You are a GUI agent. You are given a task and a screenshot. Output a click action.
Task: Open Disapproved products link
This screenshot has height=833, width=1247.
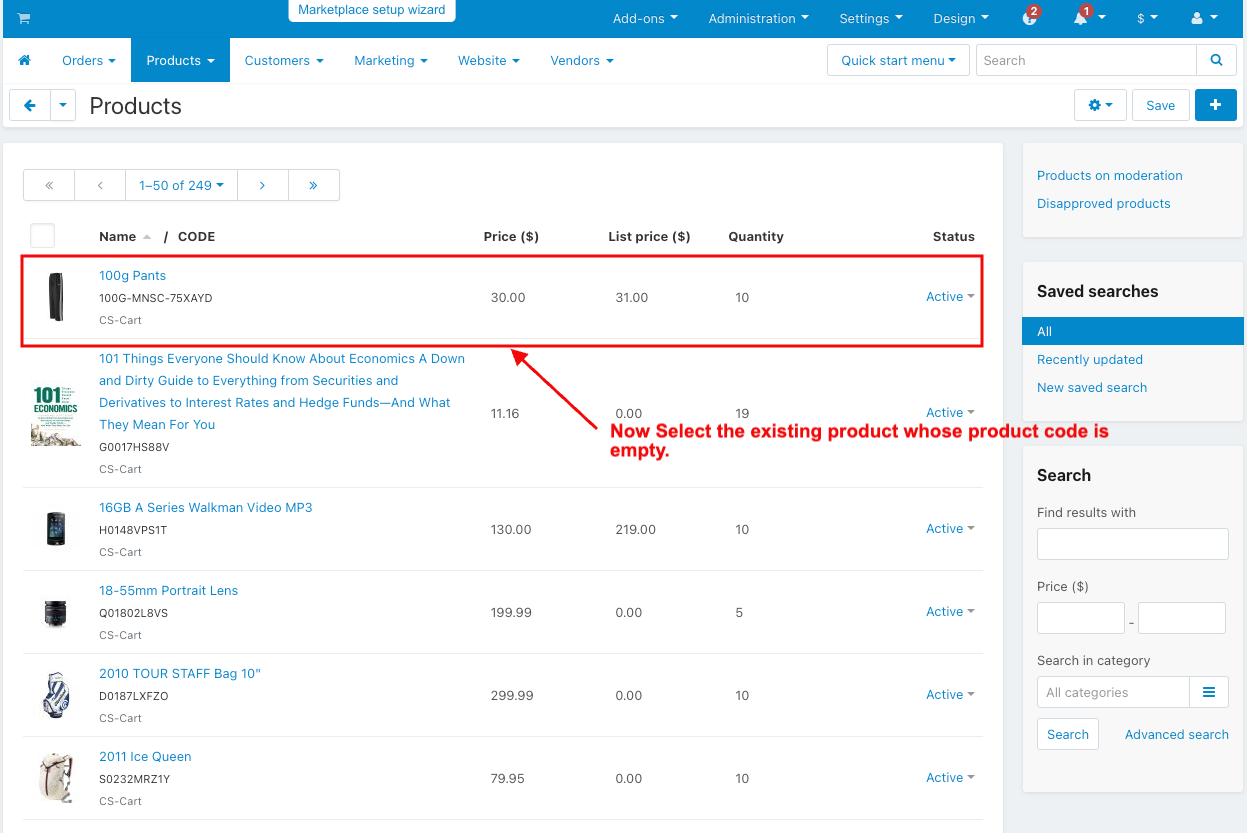coord(1104,203)
